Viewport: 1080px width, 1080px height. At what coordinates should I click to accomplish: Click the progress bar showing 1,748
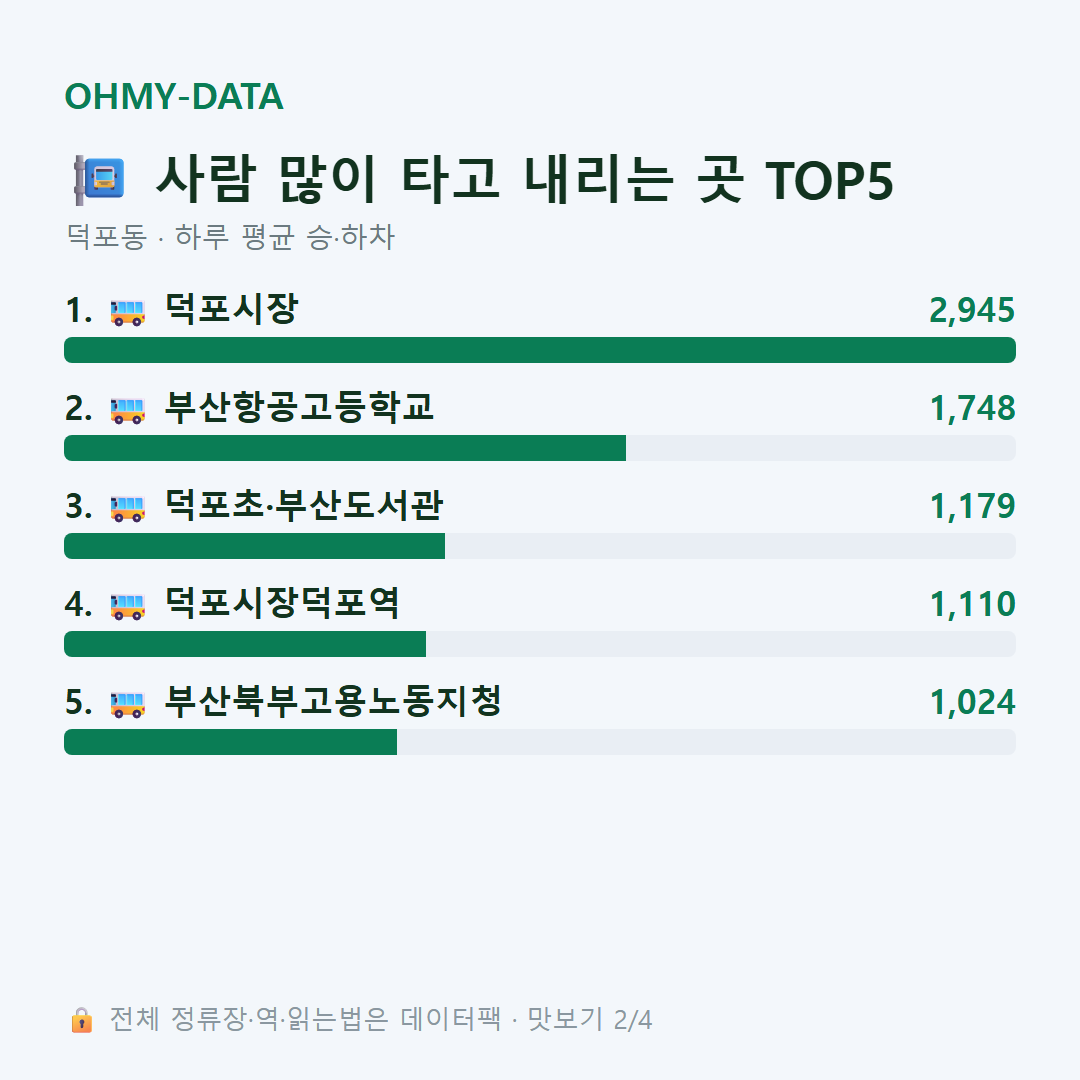540,448
